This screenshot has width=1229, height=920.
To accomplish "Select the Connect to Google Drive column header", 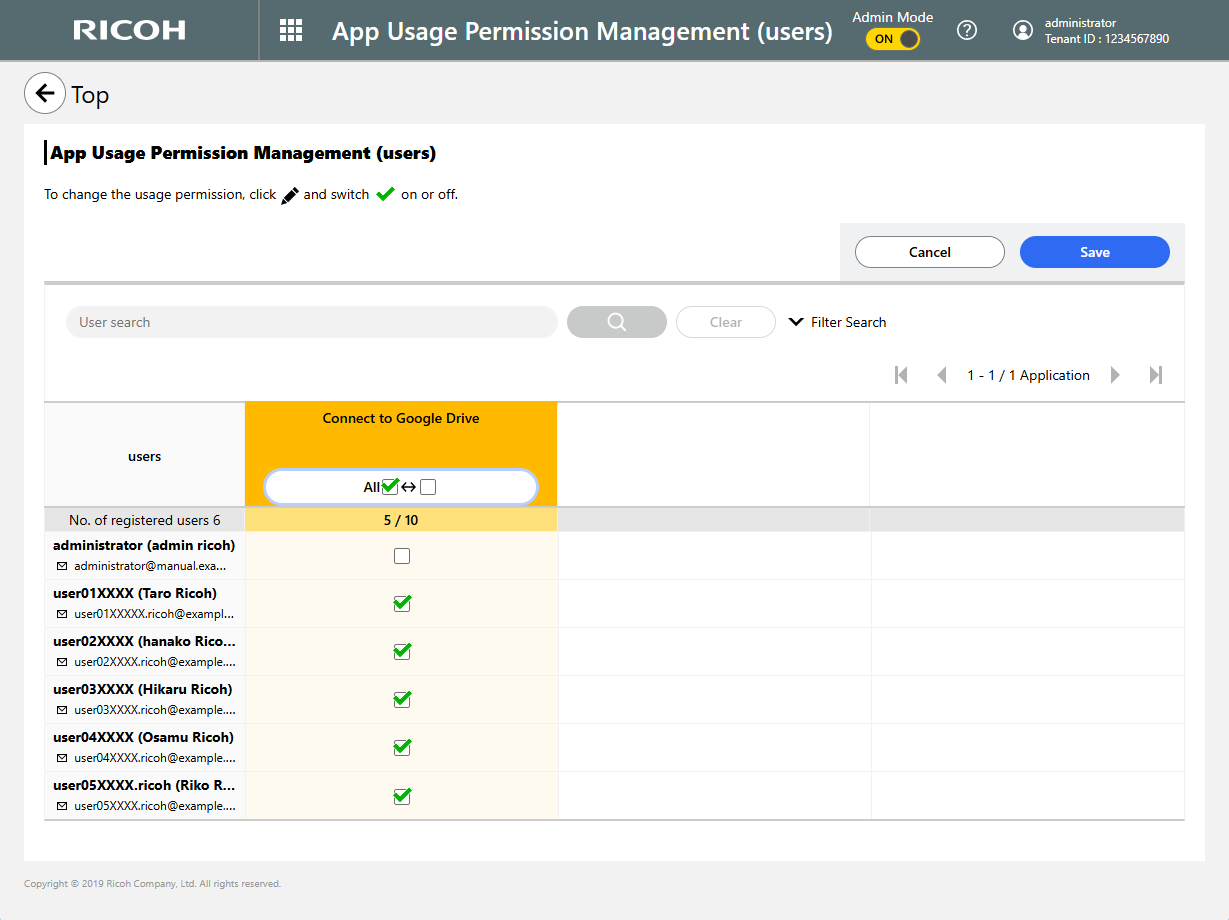I will 401,419.
